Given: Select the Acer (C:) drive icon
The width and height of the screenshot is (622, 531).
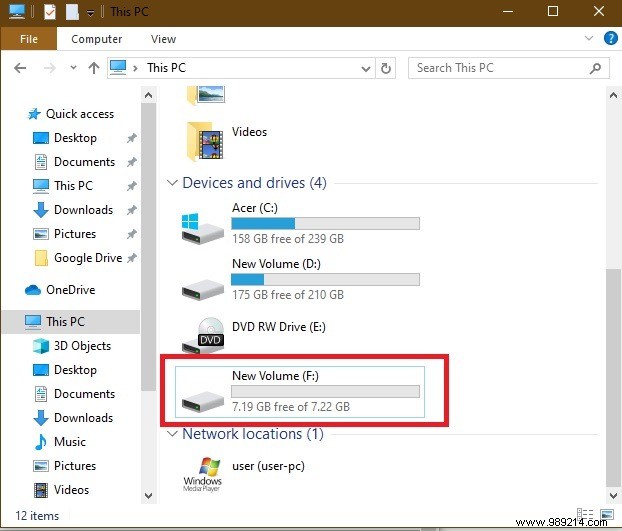Looking at the screenshot, I should point(202,228).
